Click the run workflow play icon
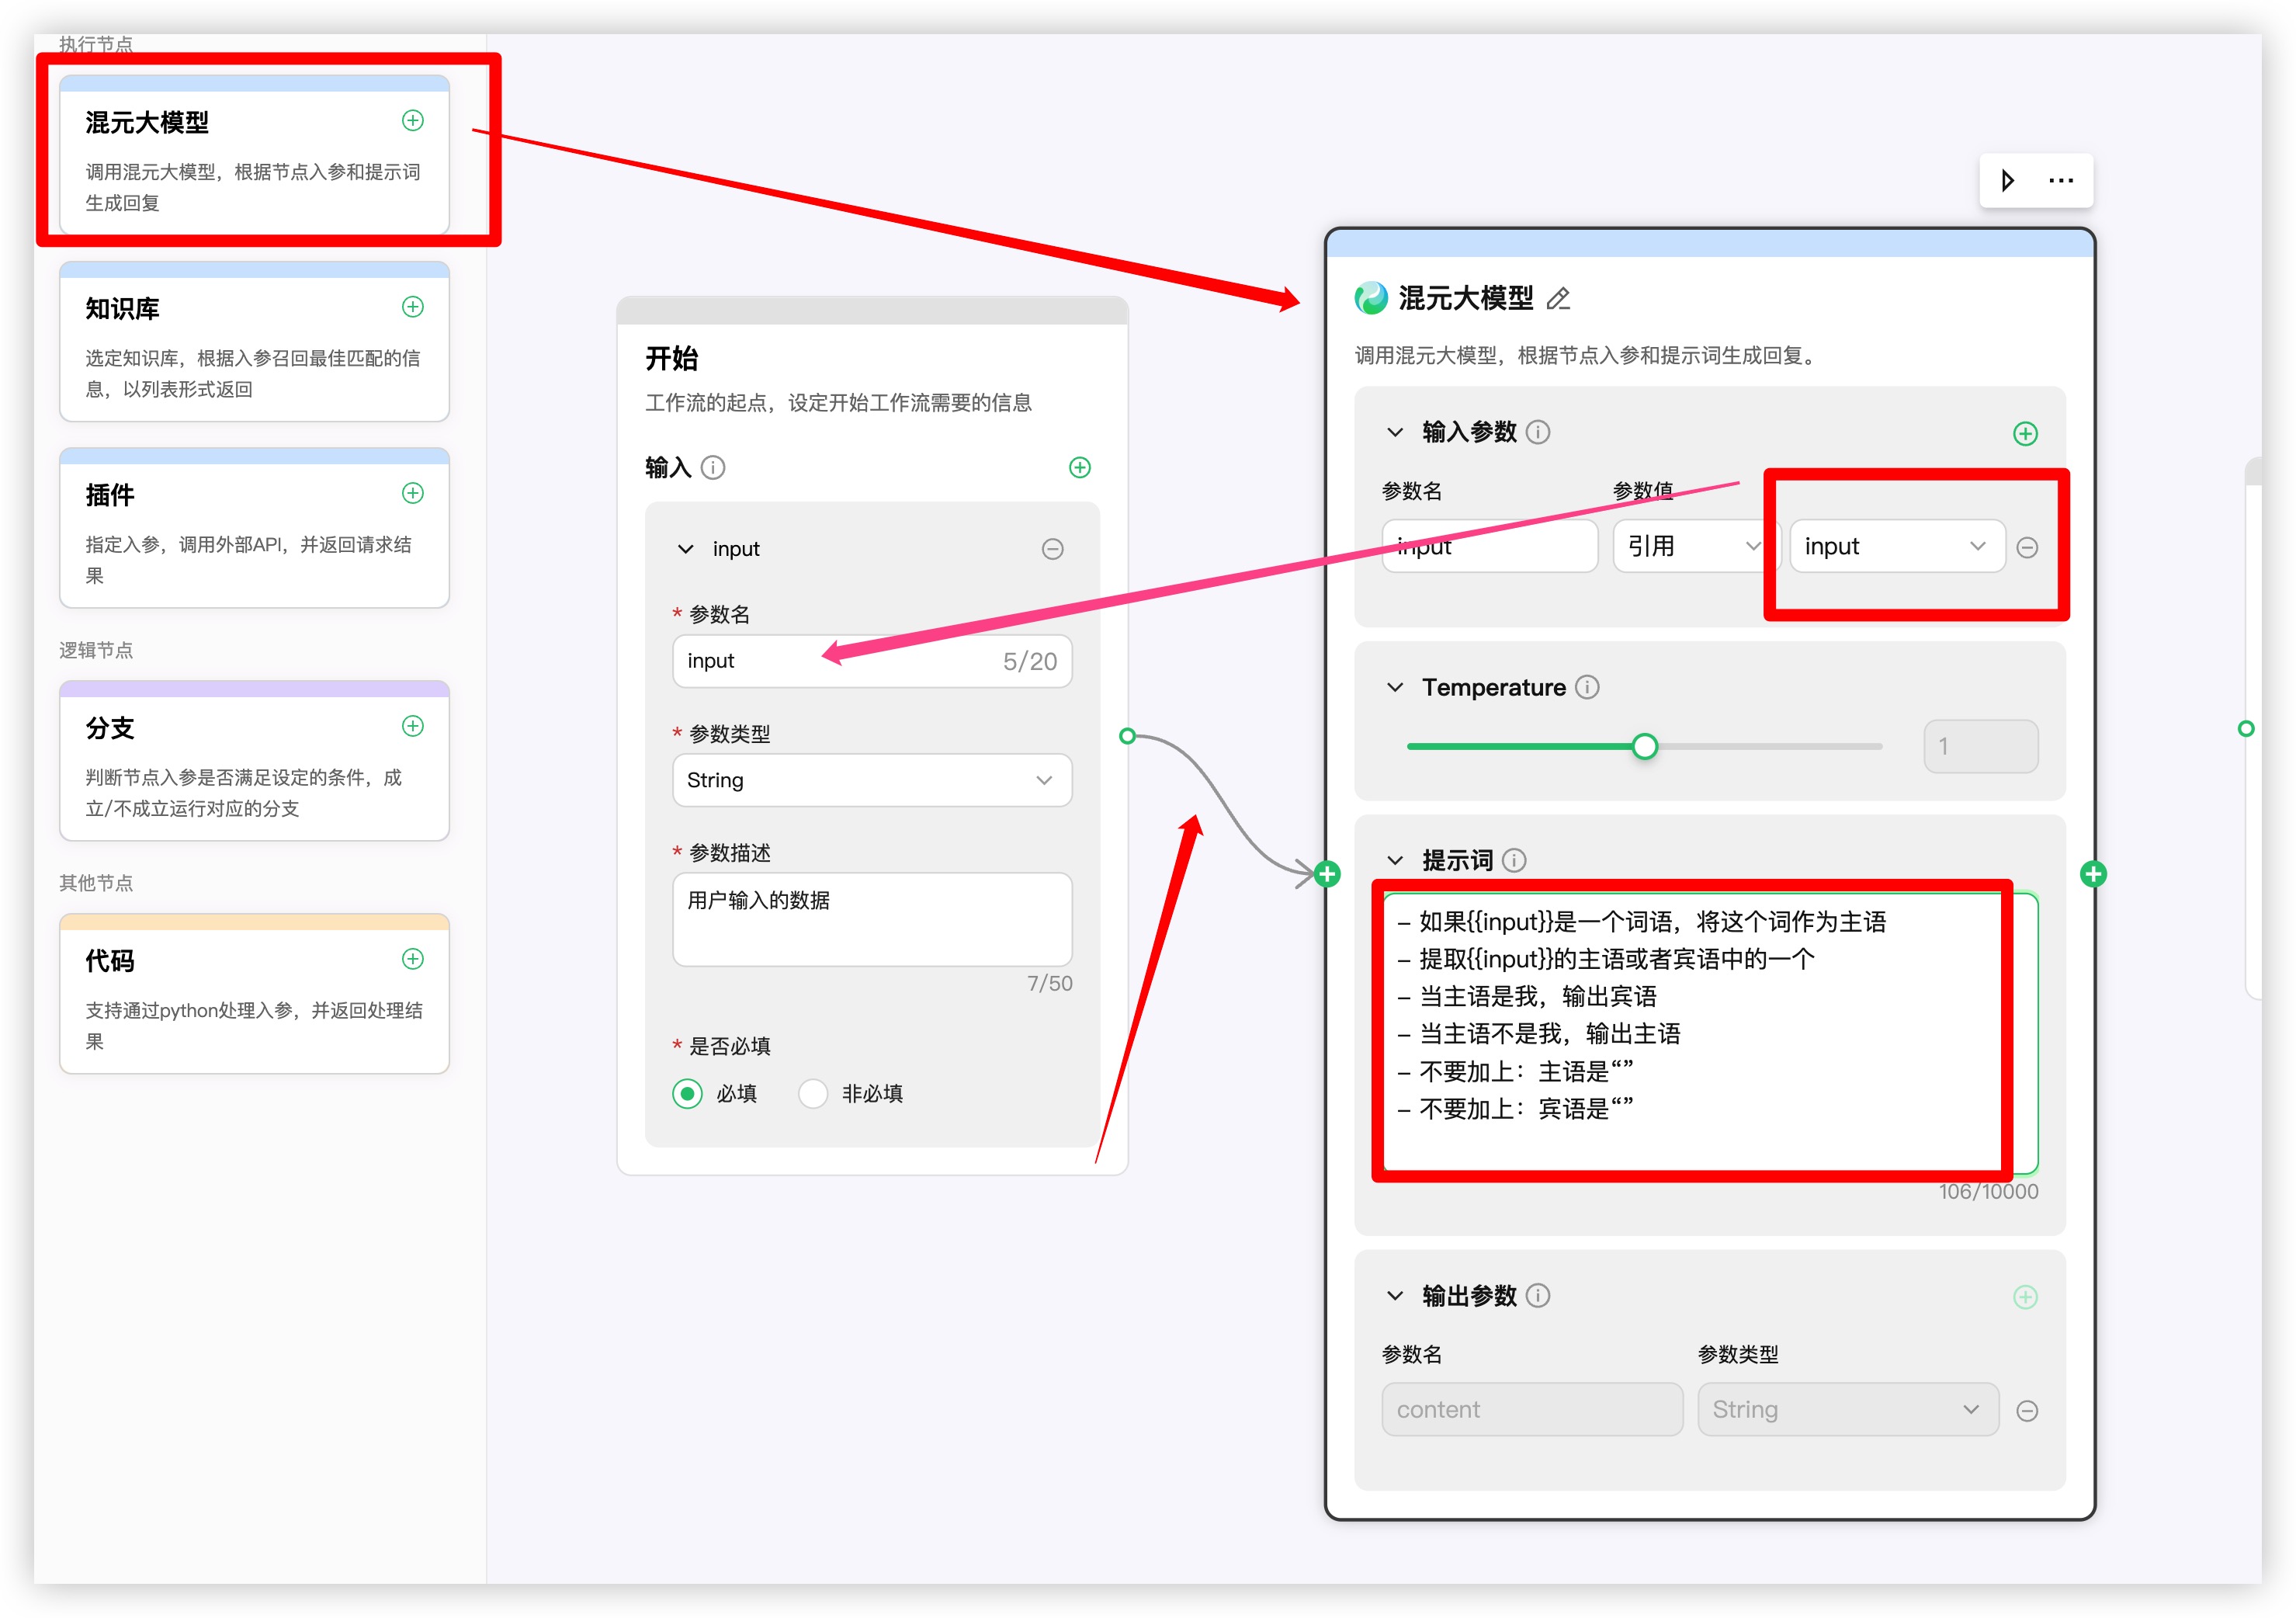 tap(2007, 181)
